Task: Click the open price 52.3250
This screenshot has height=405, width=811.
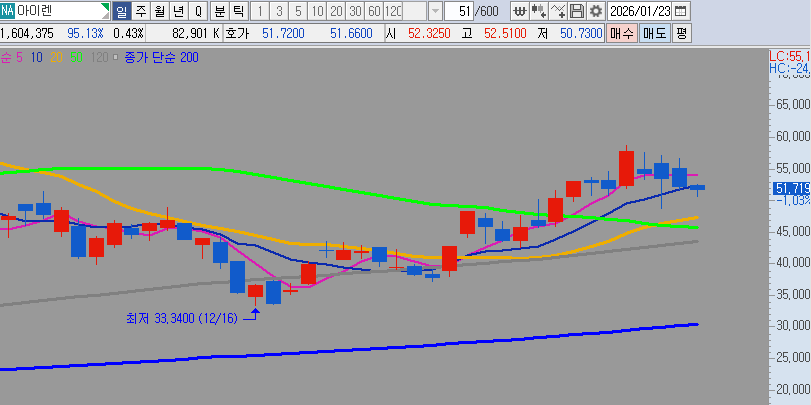Action: click(x=429, y=34)
